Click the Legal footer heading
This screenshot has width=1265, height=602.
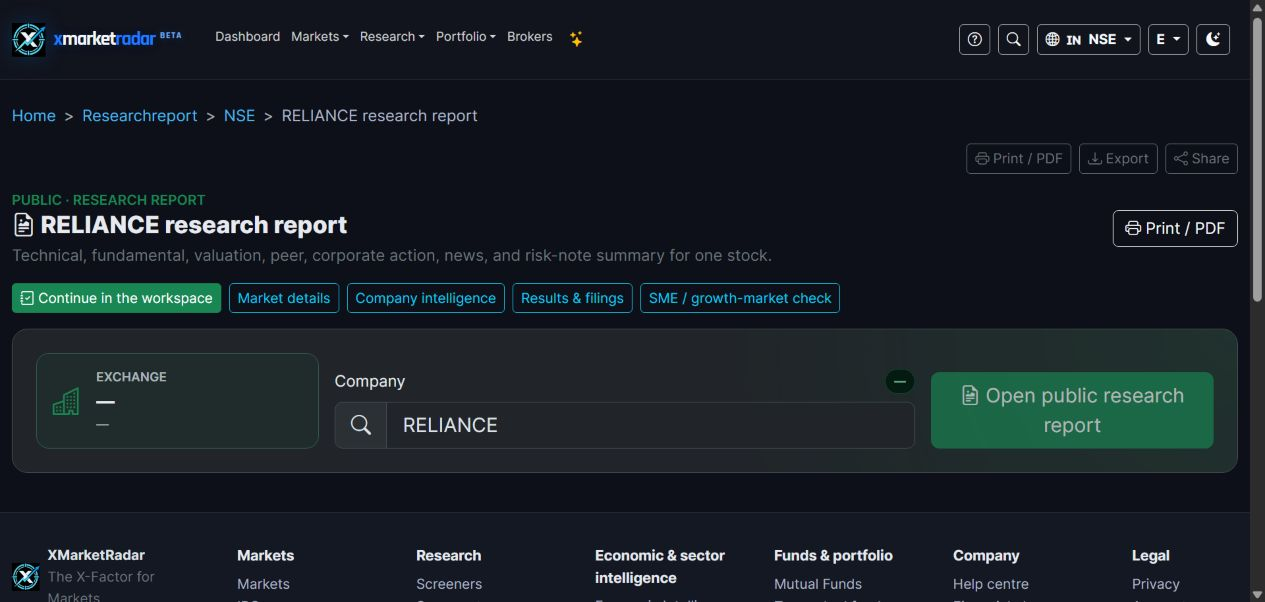[1151, 555]
